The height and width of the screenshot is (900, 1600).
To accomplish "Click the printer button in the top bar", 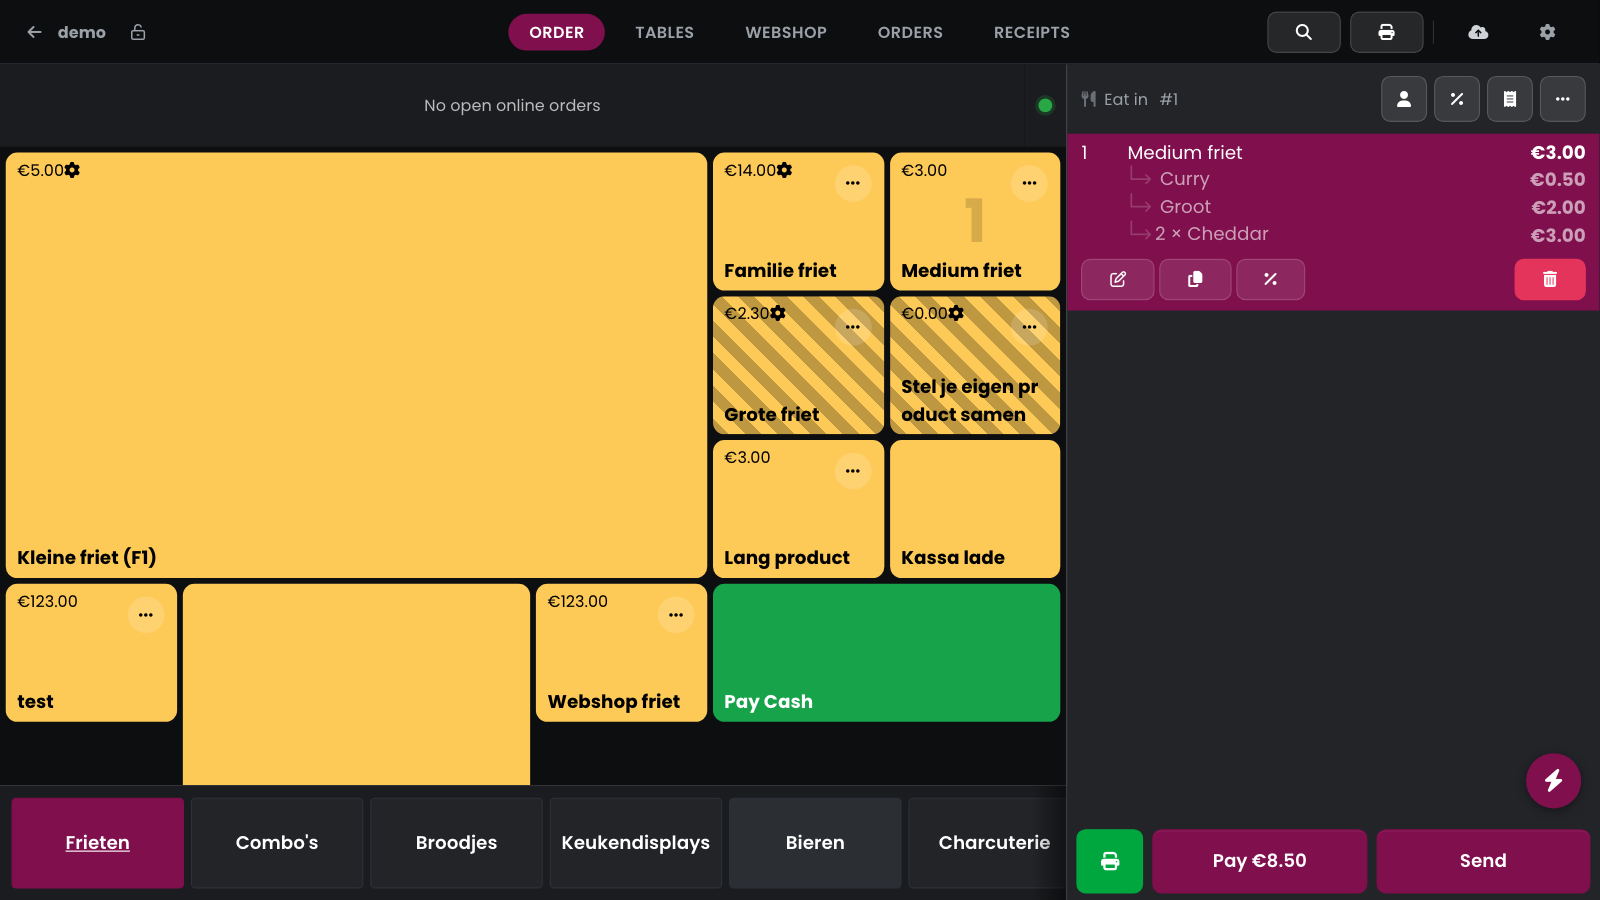I will (1386, 32).
